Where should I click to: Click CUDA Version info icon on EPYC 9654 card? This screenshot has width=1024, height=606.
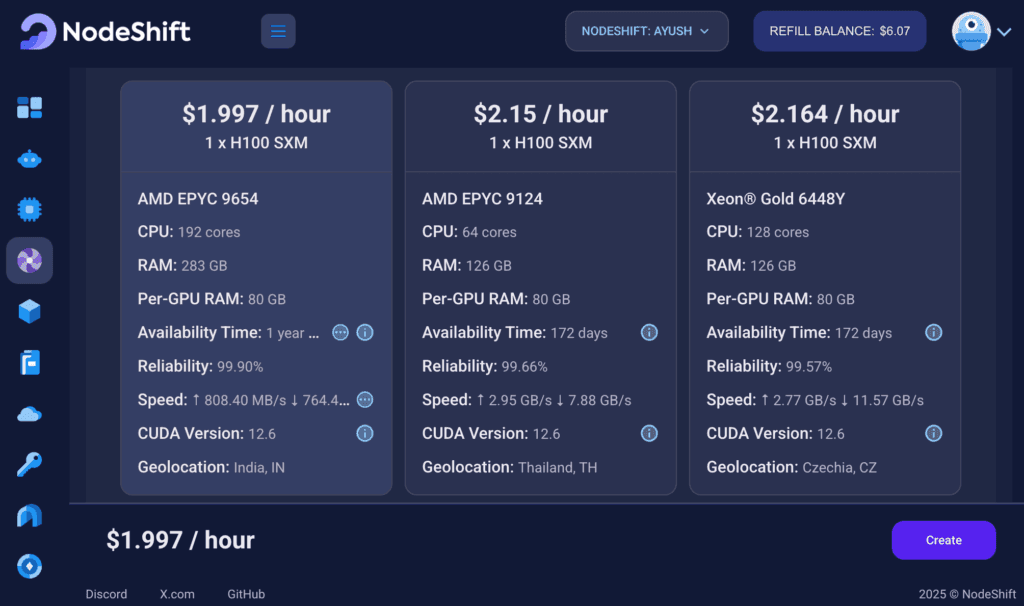(365, 433)
